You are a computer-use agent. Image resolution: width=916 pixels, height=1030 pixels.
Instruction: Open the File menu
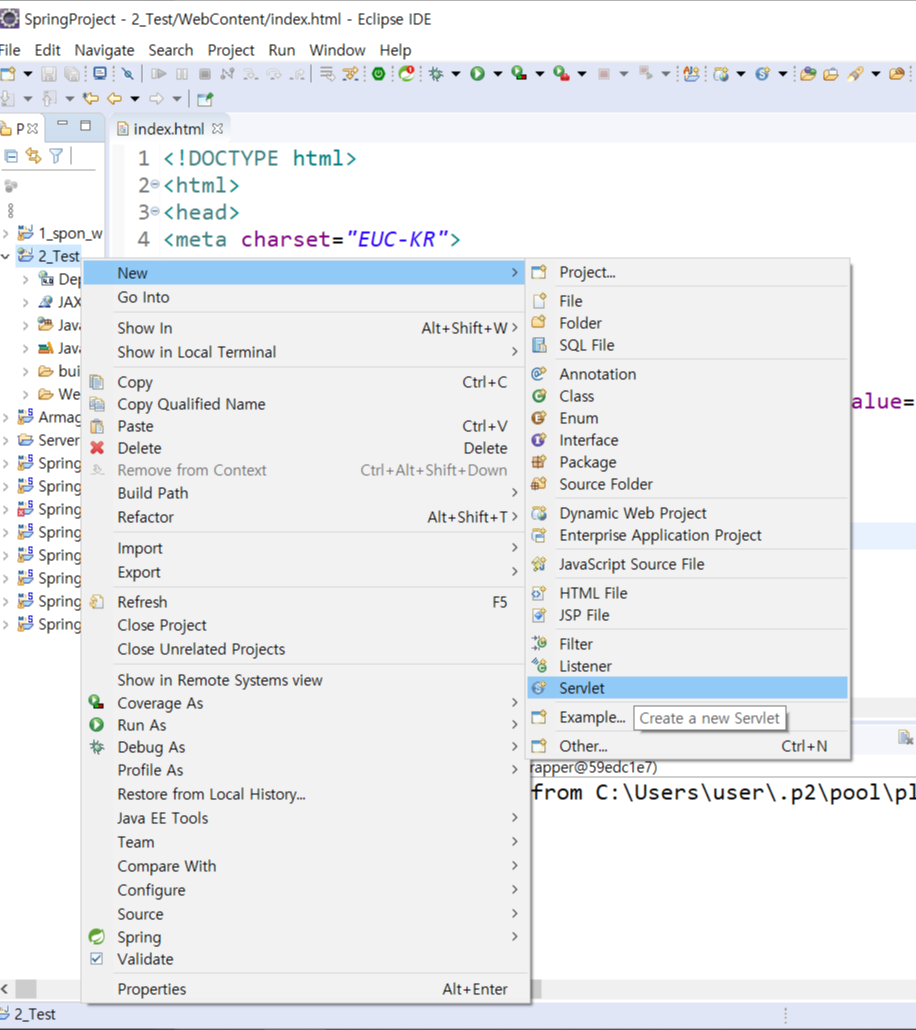(10, 50)
